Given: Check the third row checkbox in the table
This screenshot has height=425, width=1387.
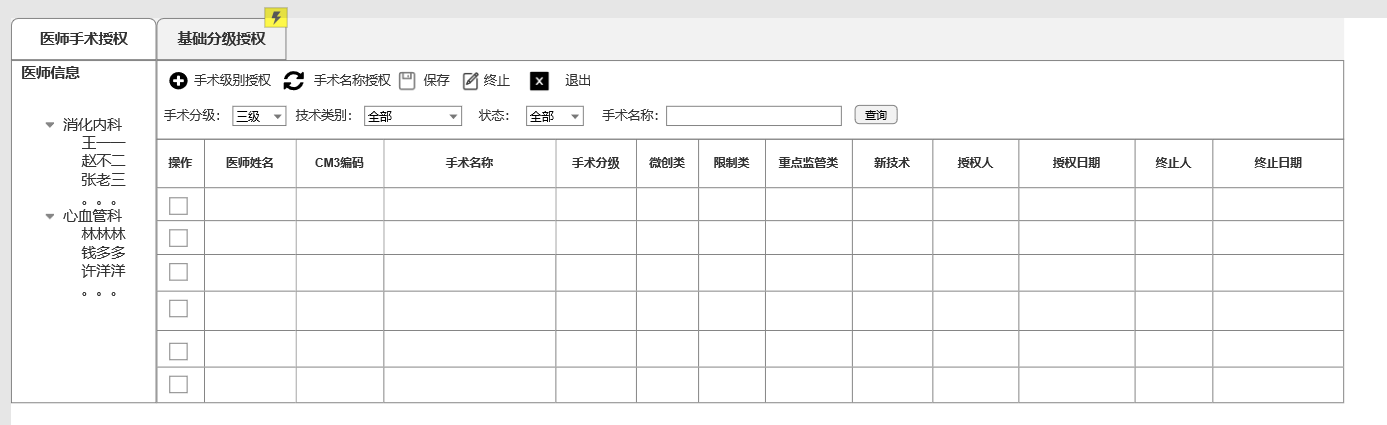Looking at the screenshot, I should tap(178, 272).
